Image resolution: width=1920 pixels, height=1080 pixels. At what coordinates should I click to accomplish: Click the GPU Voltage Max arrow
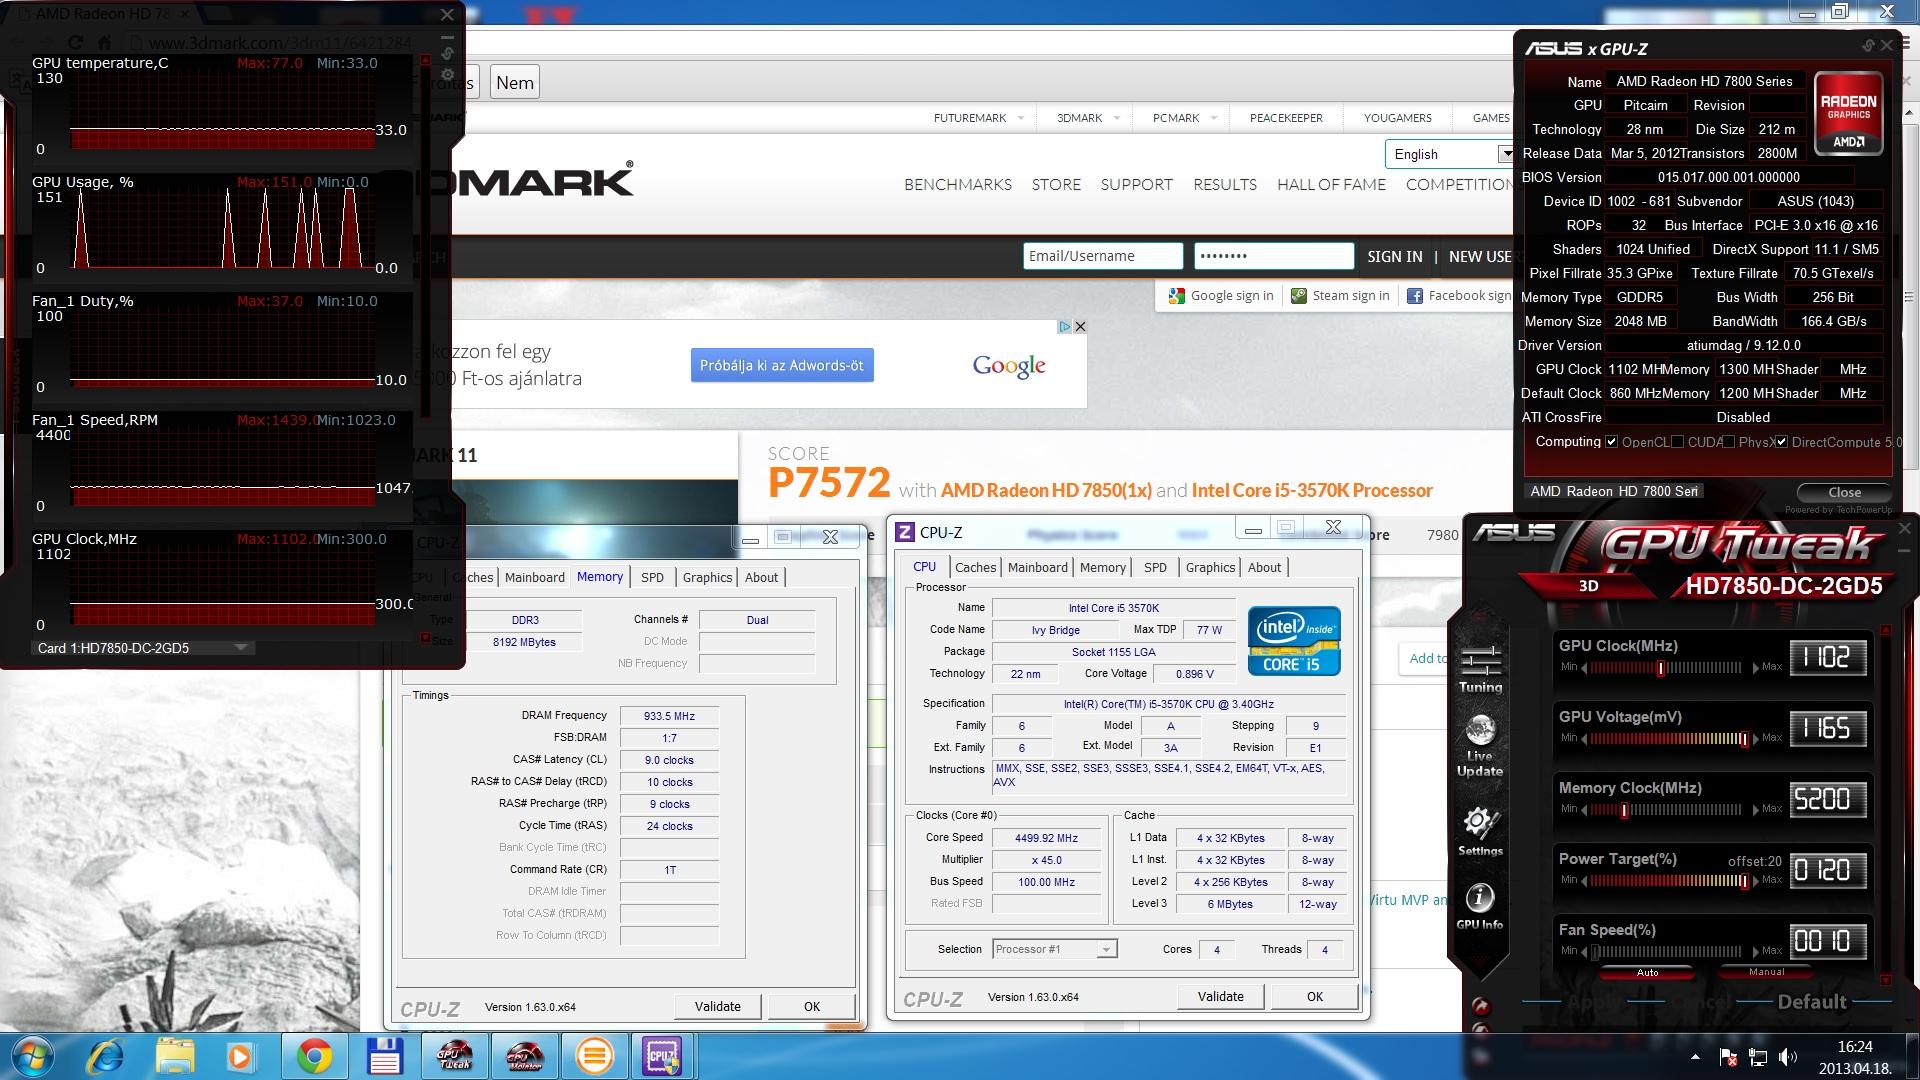[1755, 738]
